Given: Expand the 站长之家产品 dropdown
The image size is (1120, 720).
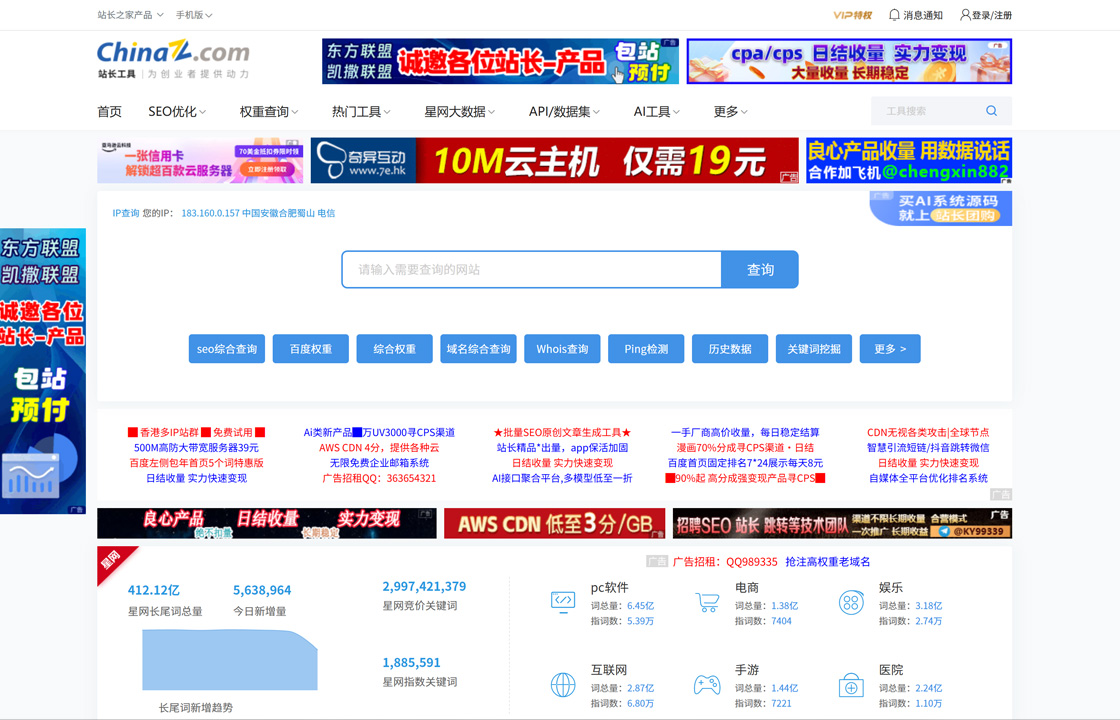Looking at the screenshot, I should (130, 15).
